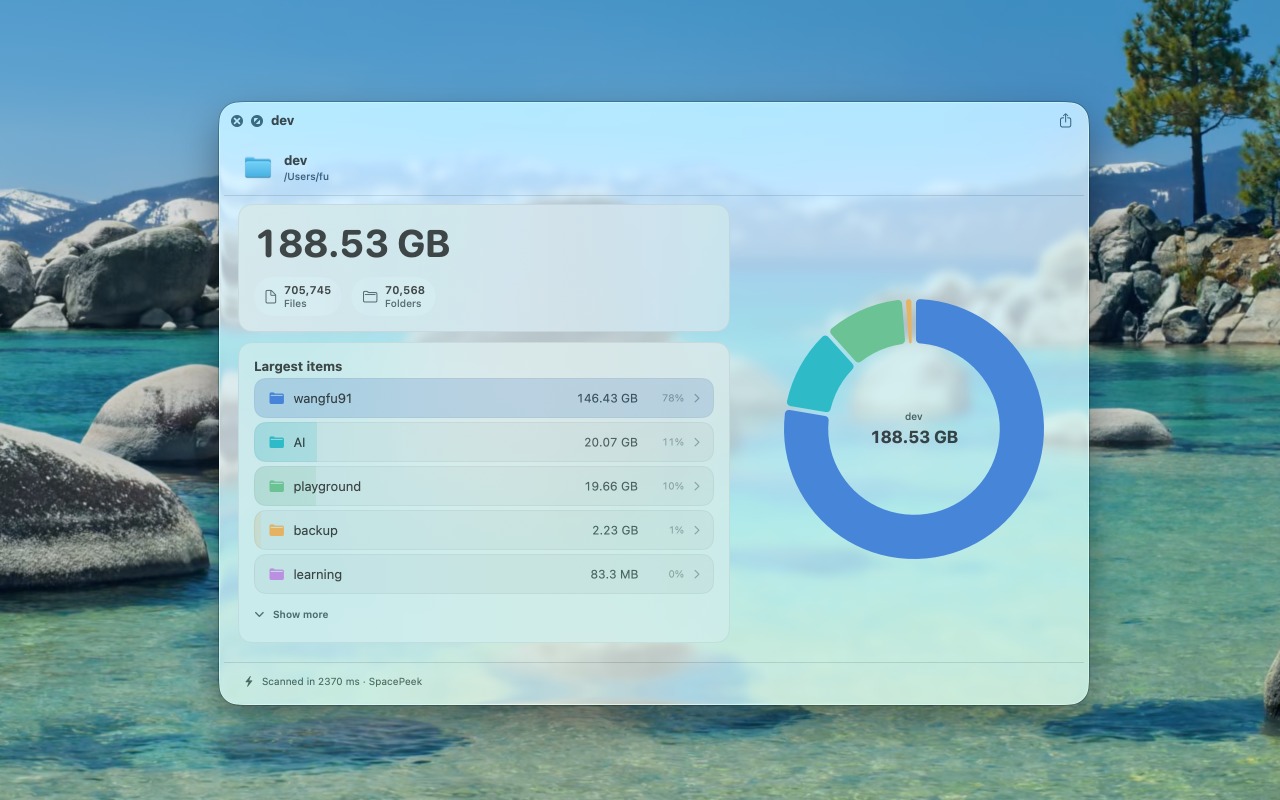Click the 146.43 GB size value
Screen dimensions: 1280x800
coord(607,398)
